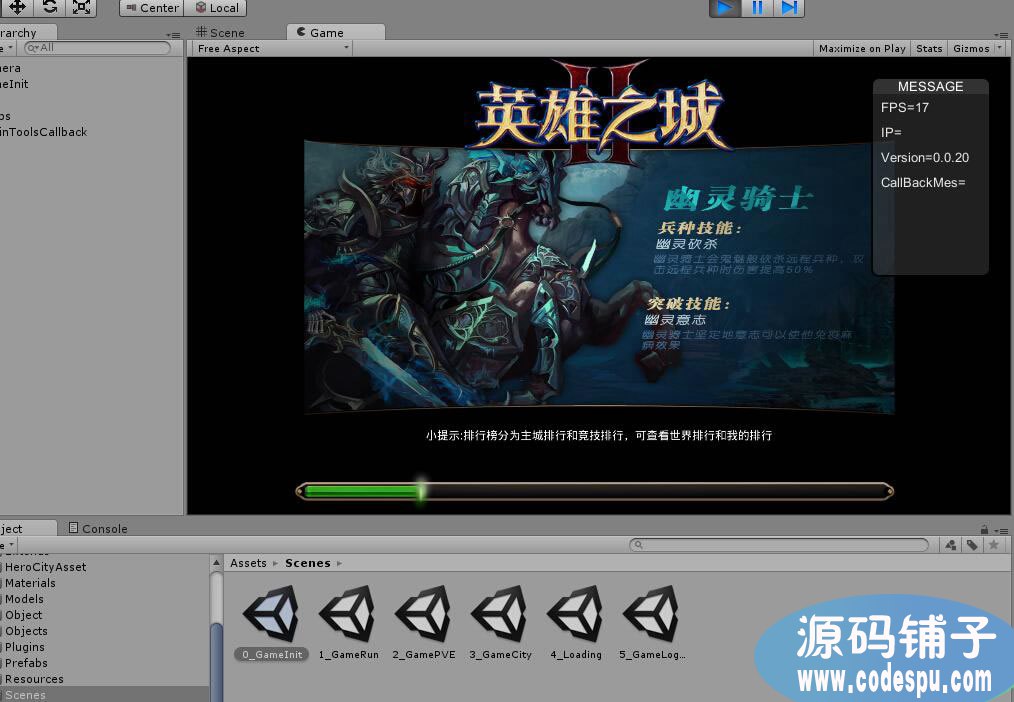This screenshot has width=1014, height=702.
Task: Select the 2_GamePVE scene asset
Action: click(424, 622)
